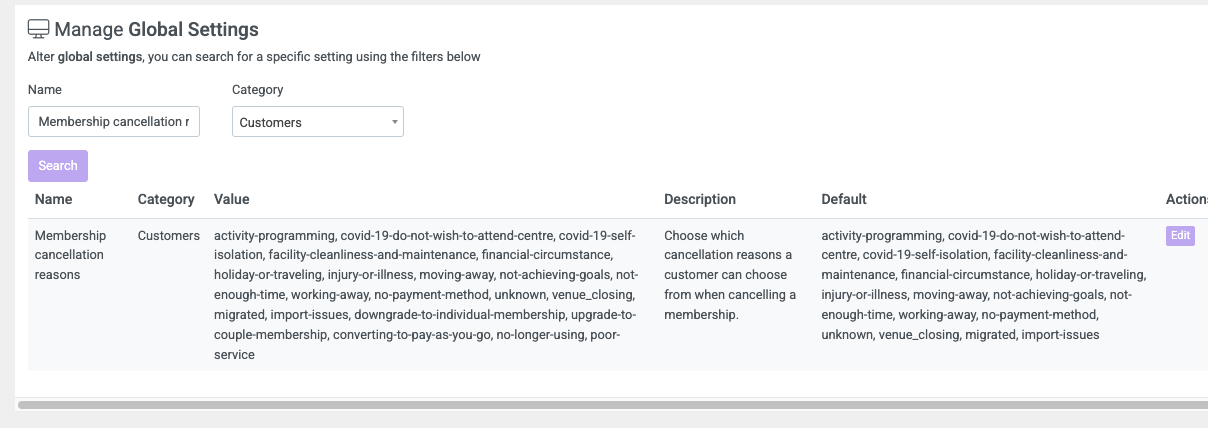
Task: Select the Membership cancellation reasons name cell
Action: tap(70, 255)
